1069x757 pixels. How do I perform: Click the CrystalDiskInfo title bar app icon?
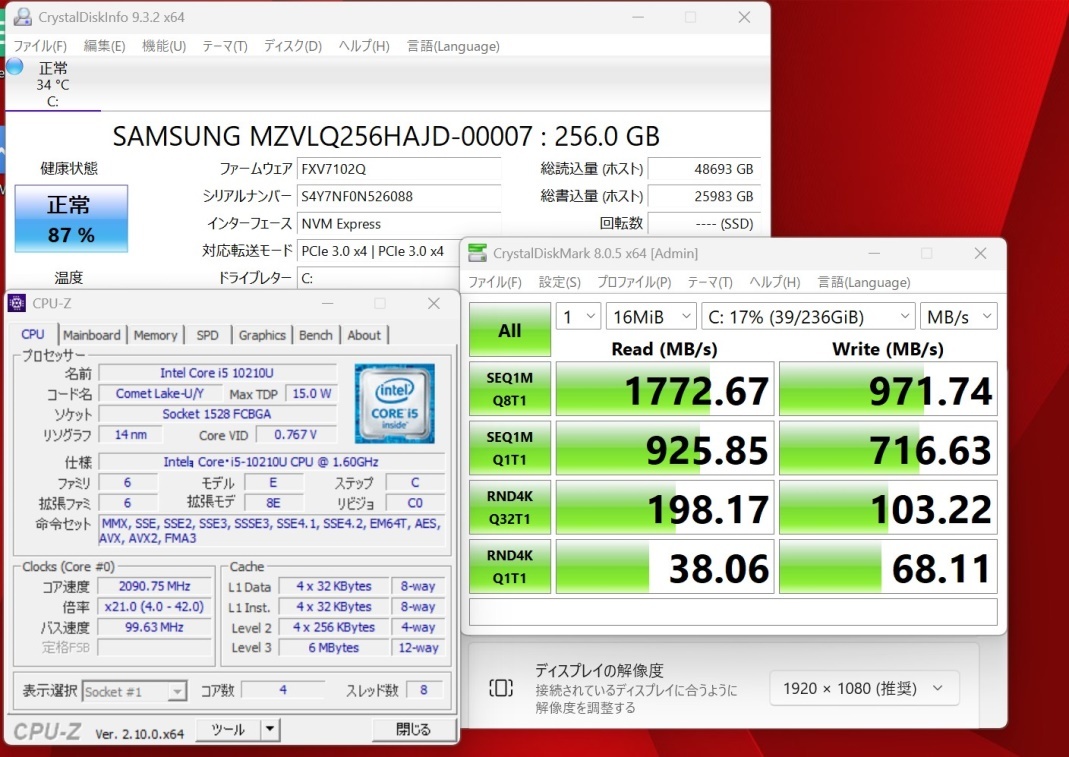[x=22, y=16]
